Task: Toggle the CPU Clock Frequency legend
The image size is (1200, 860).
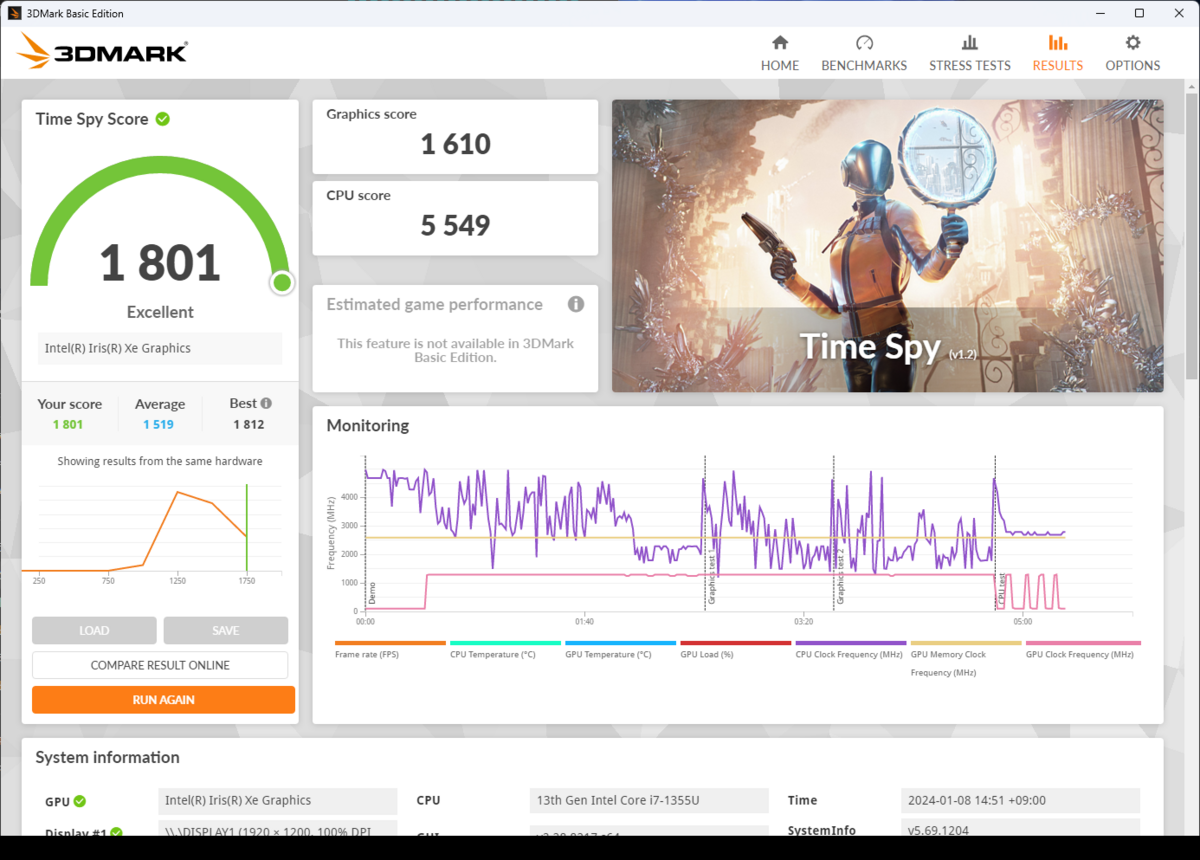Action: [850, 650]
